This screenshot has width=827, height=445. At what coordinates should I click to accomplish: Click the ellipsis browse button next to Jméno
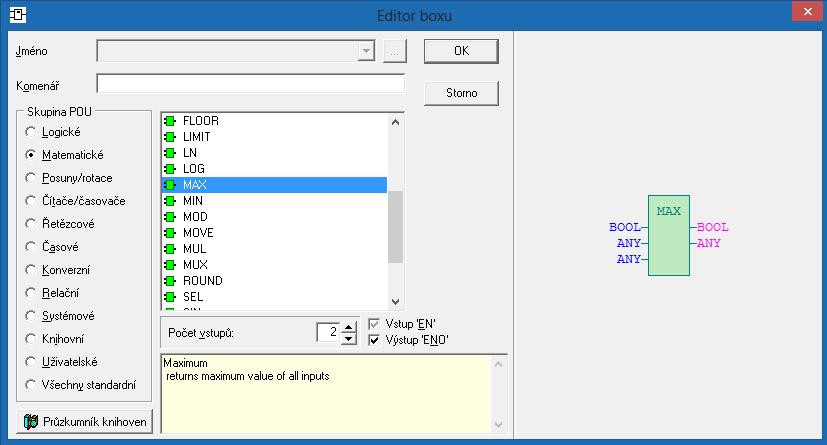tap(395, 51)
